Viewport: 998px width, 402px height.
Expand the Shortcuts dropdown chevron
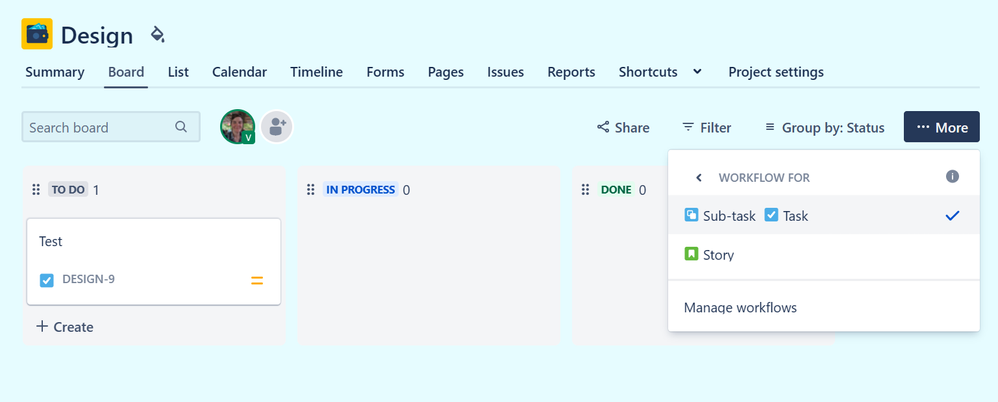698,71
